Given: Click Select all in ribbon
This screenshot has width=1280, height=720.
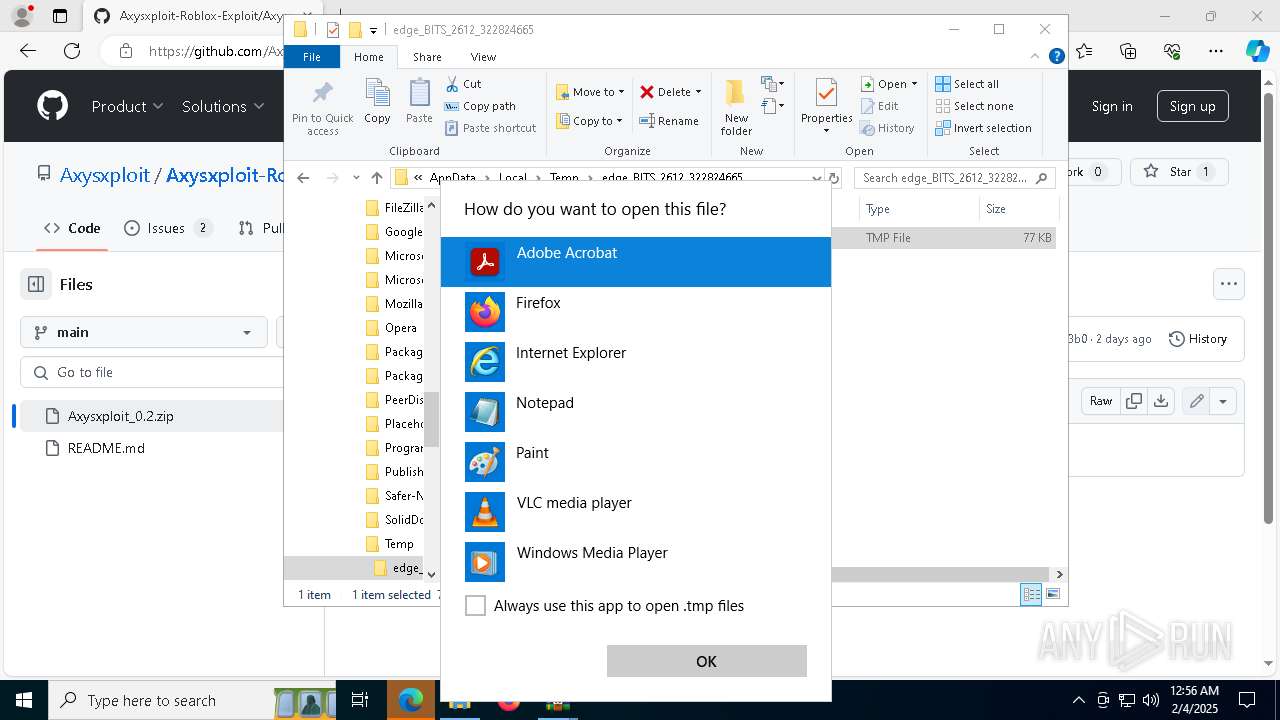Looking at the screenshot, I should coord(967,84).
